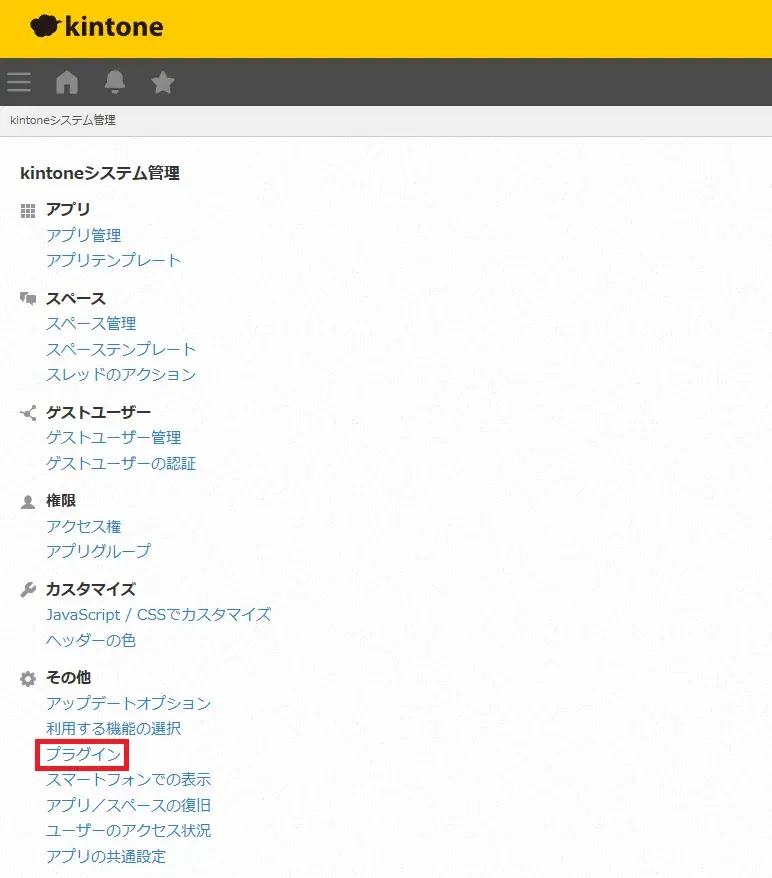The height and width of the screenshot is (878, 772).
Task: Click the スペース section heading
Action: [76, 298]
